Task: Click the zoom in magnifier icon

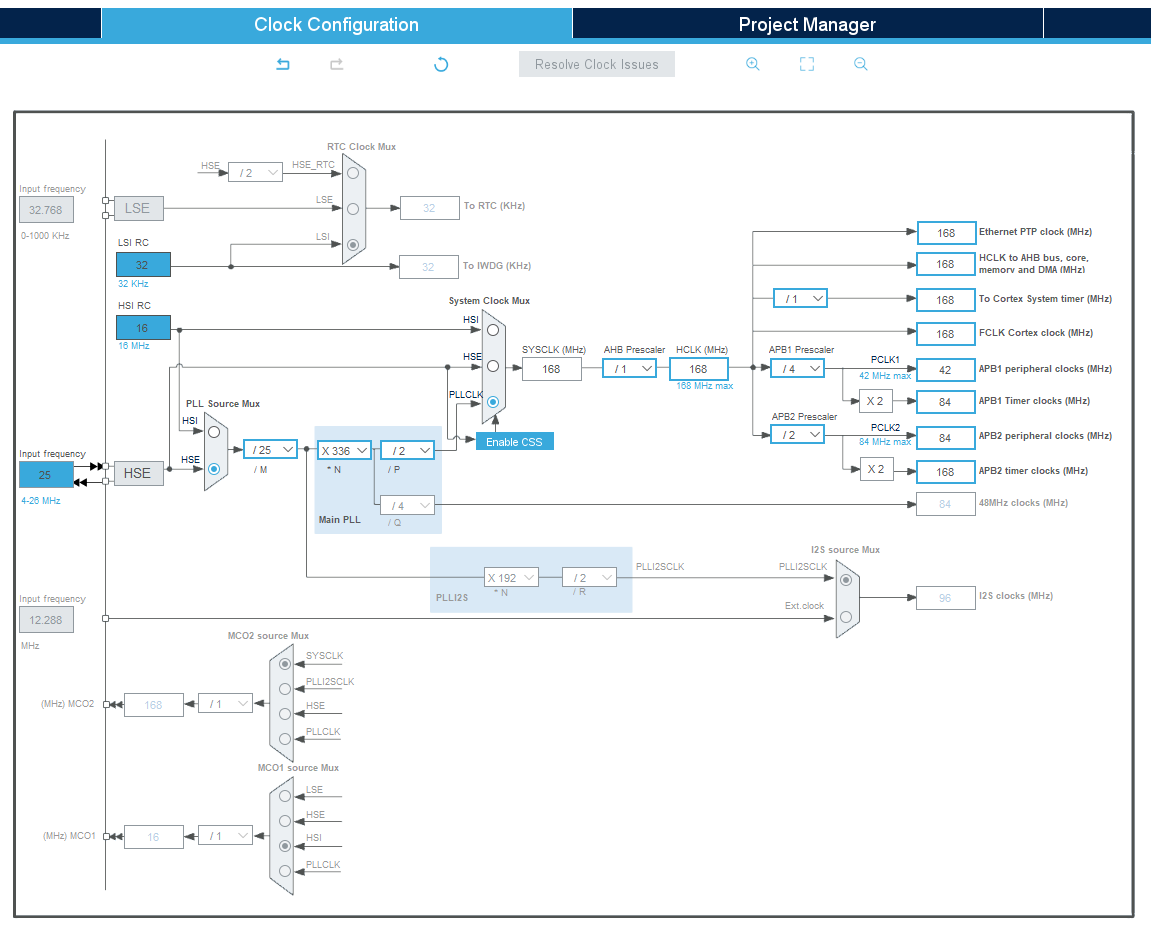Action: coord(753,65)
